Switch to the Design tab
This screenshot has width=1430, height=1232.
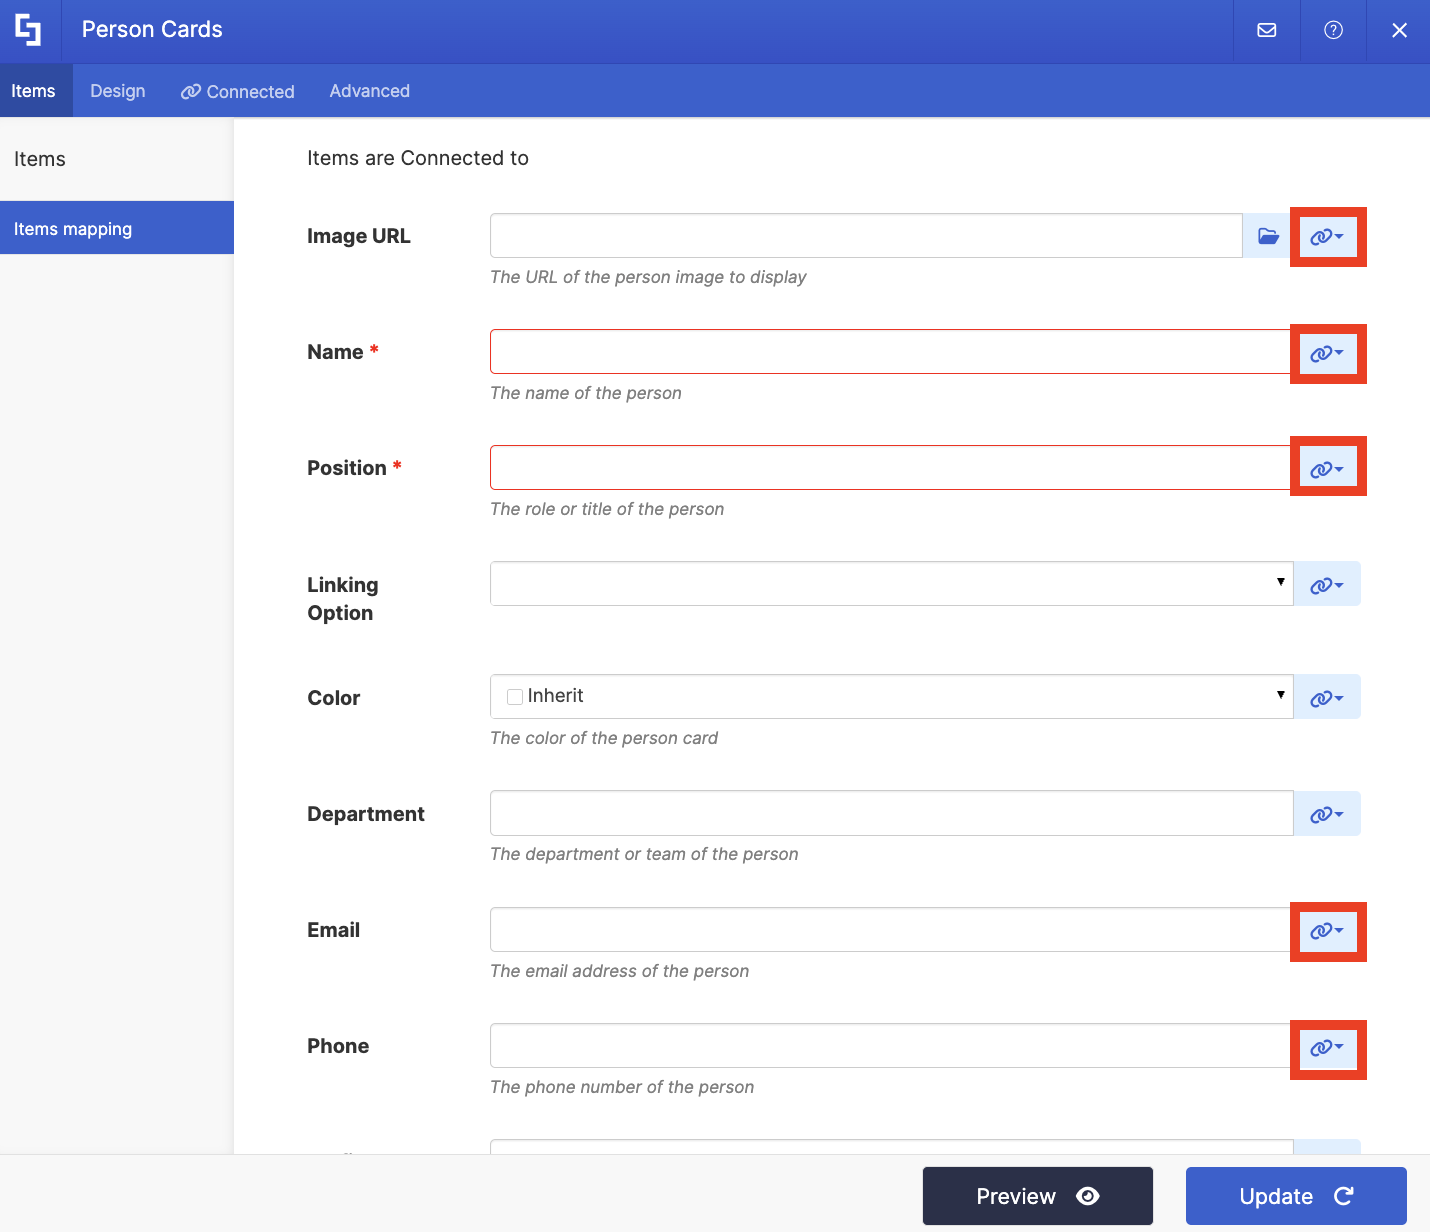[x=118, y=91]
